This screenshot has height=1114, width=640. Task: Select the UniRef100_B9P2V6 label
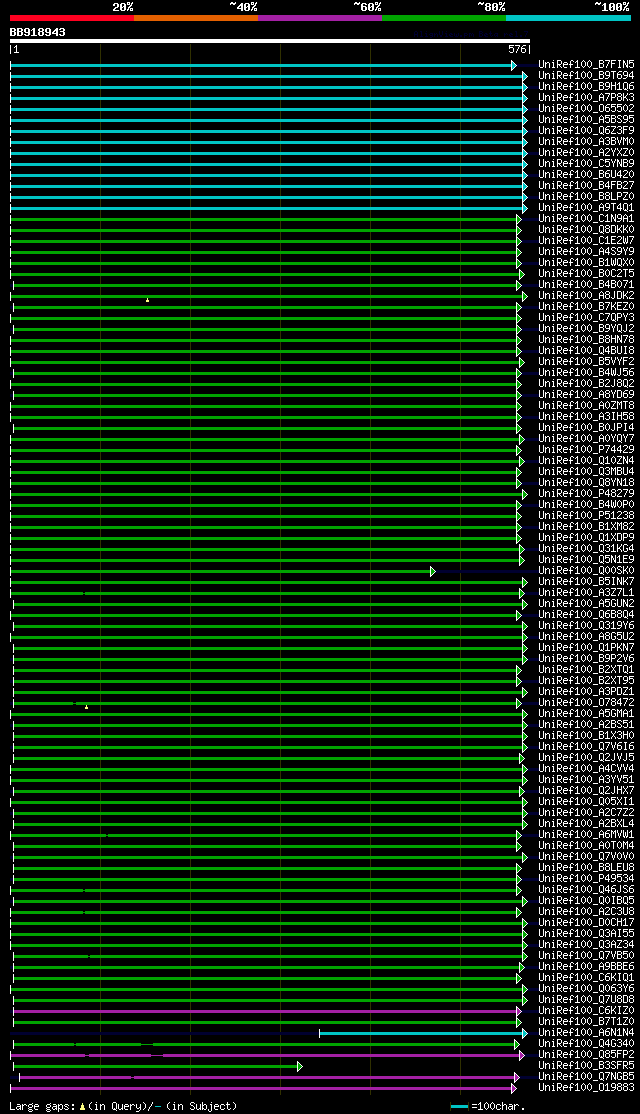pos(586,659)
